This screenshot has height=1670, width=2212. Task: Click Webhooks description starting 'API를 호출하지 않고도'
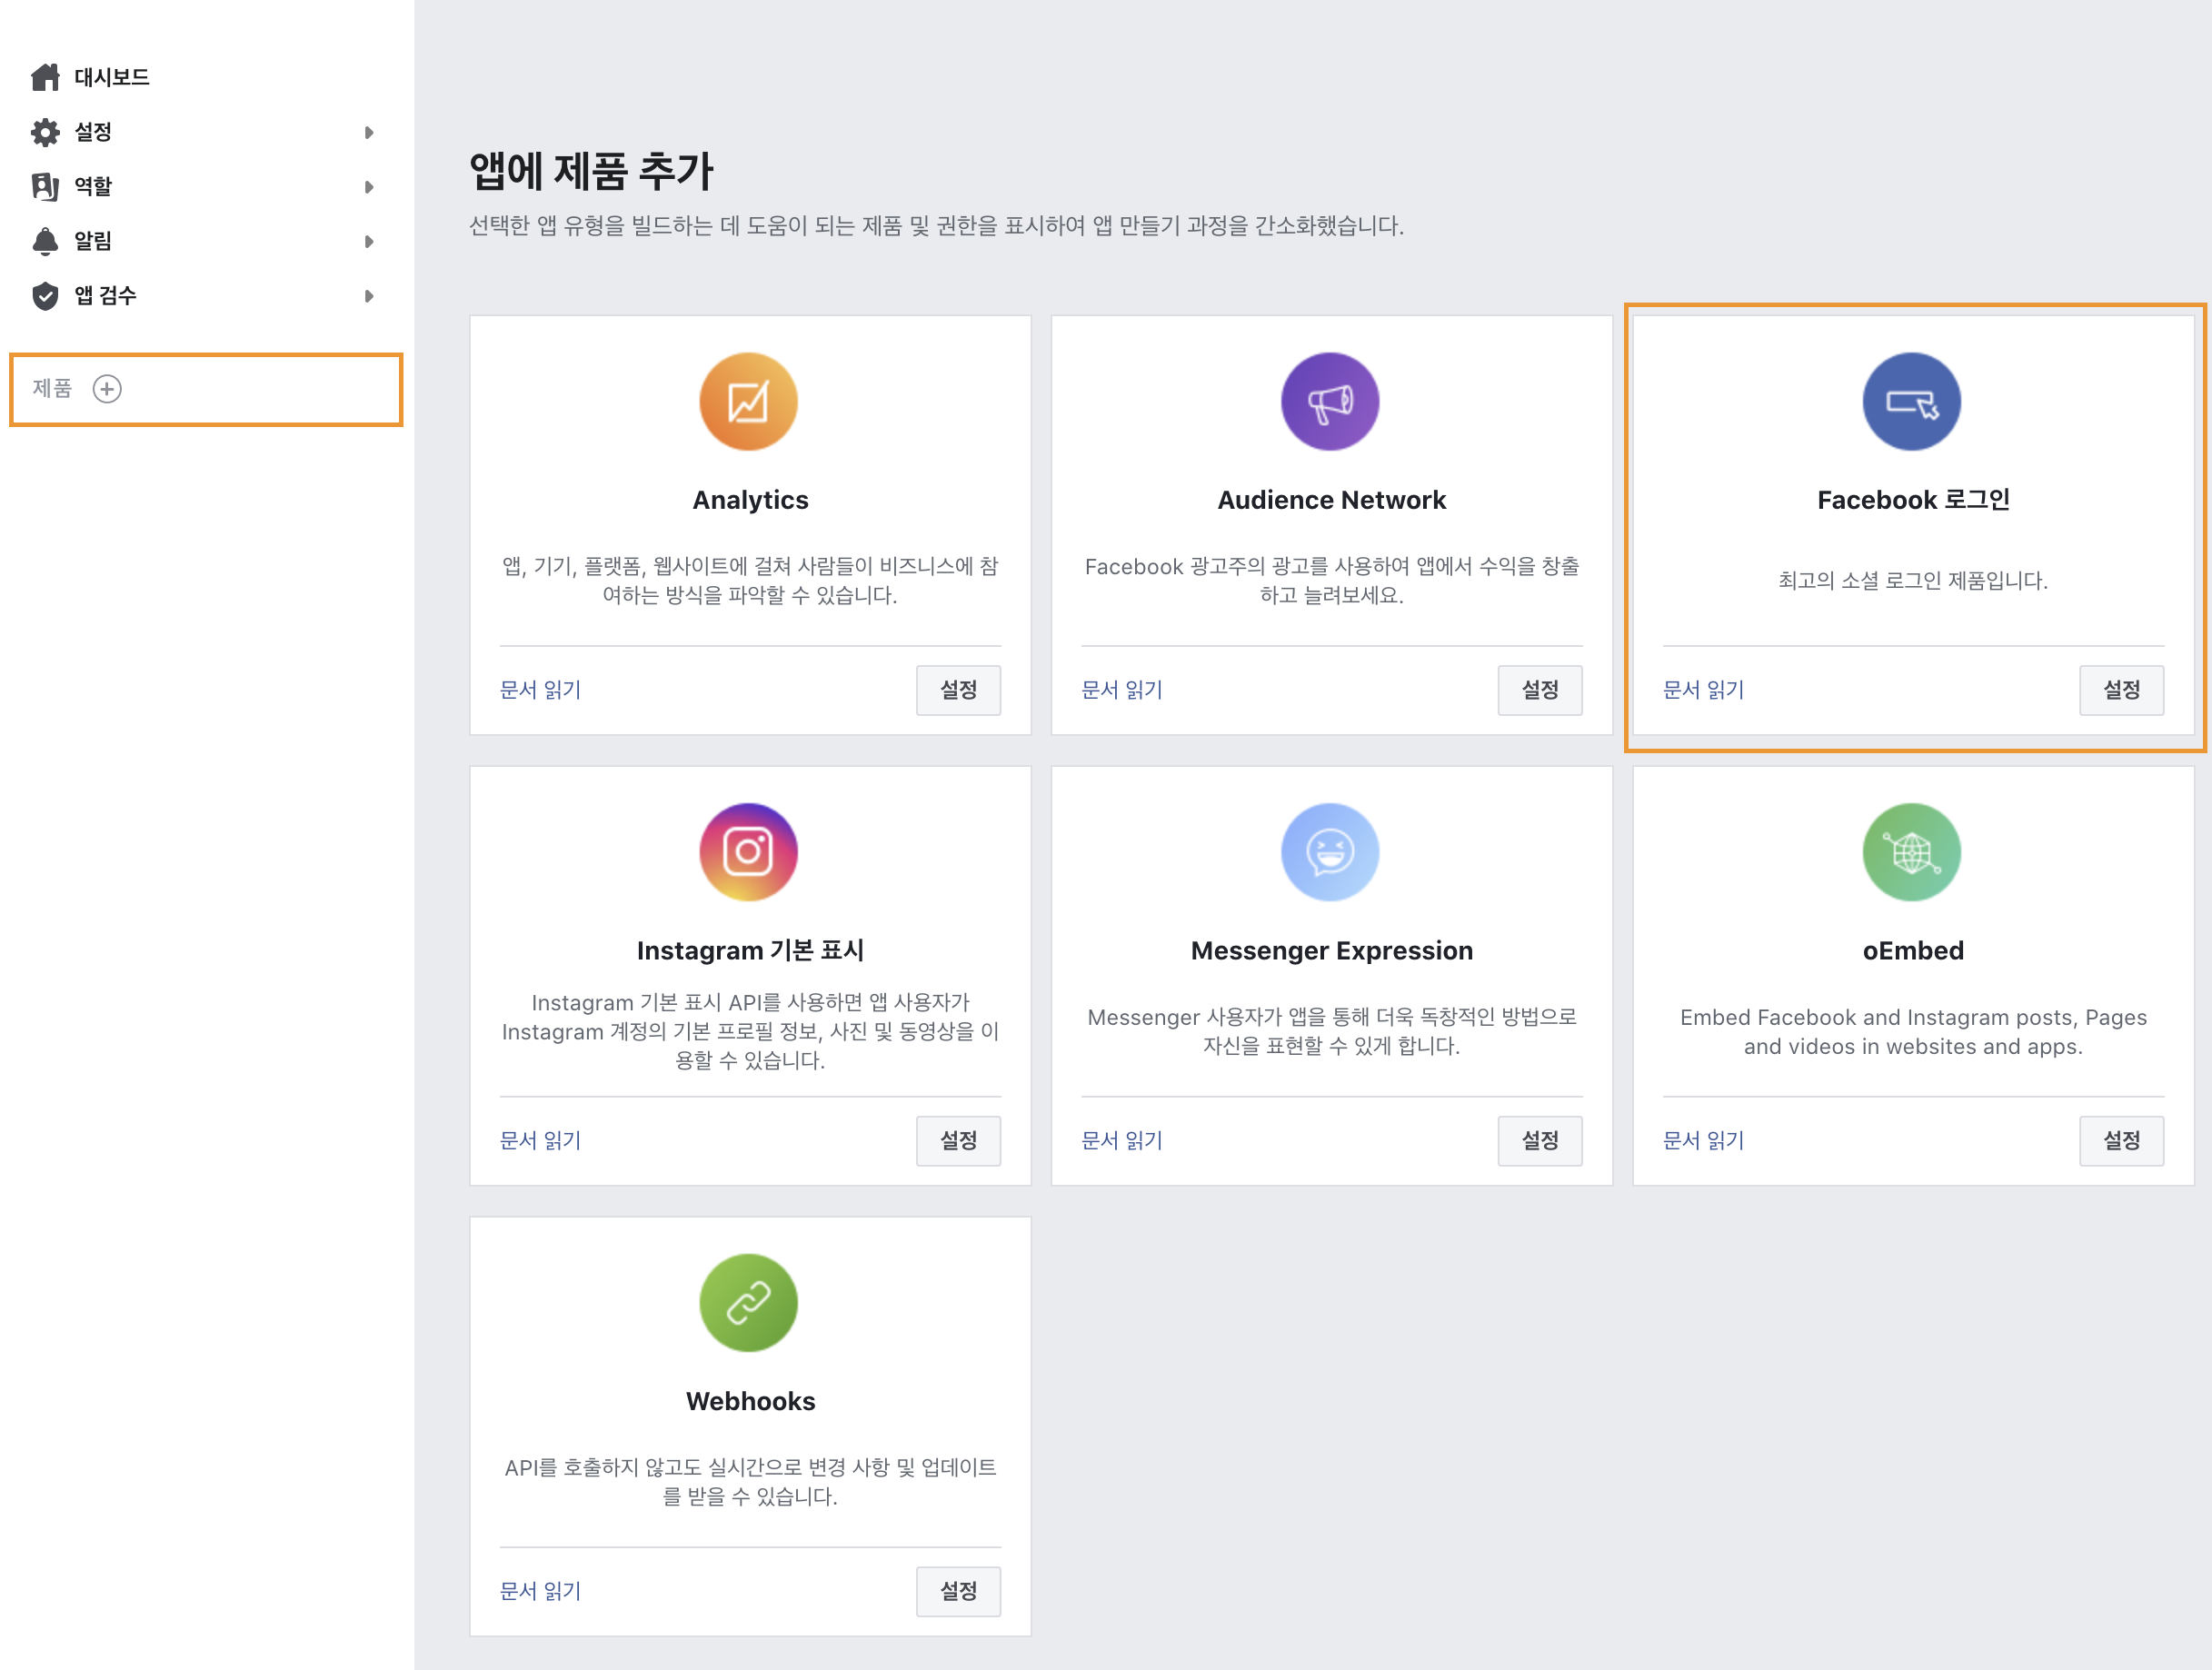(x=750, y=1482)
